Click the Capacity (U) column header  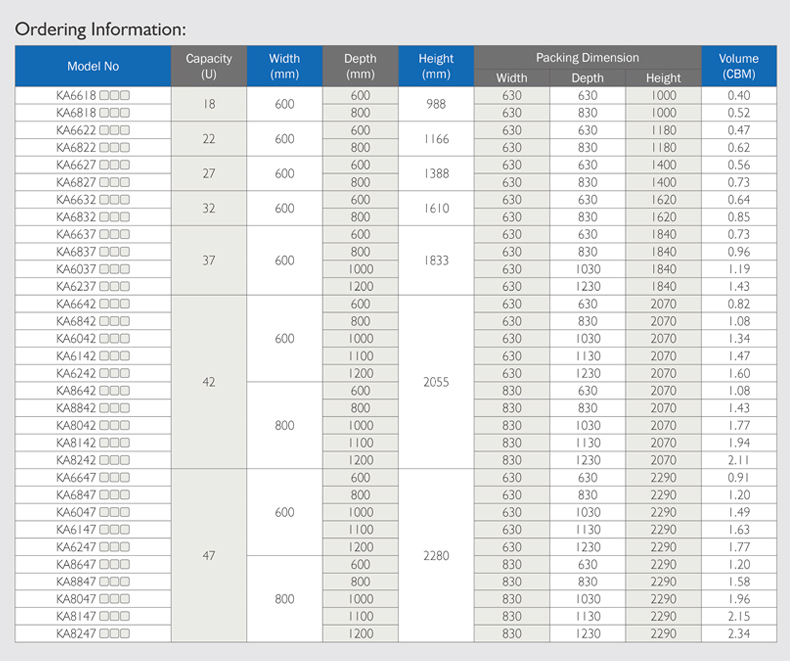pos(209,66)
